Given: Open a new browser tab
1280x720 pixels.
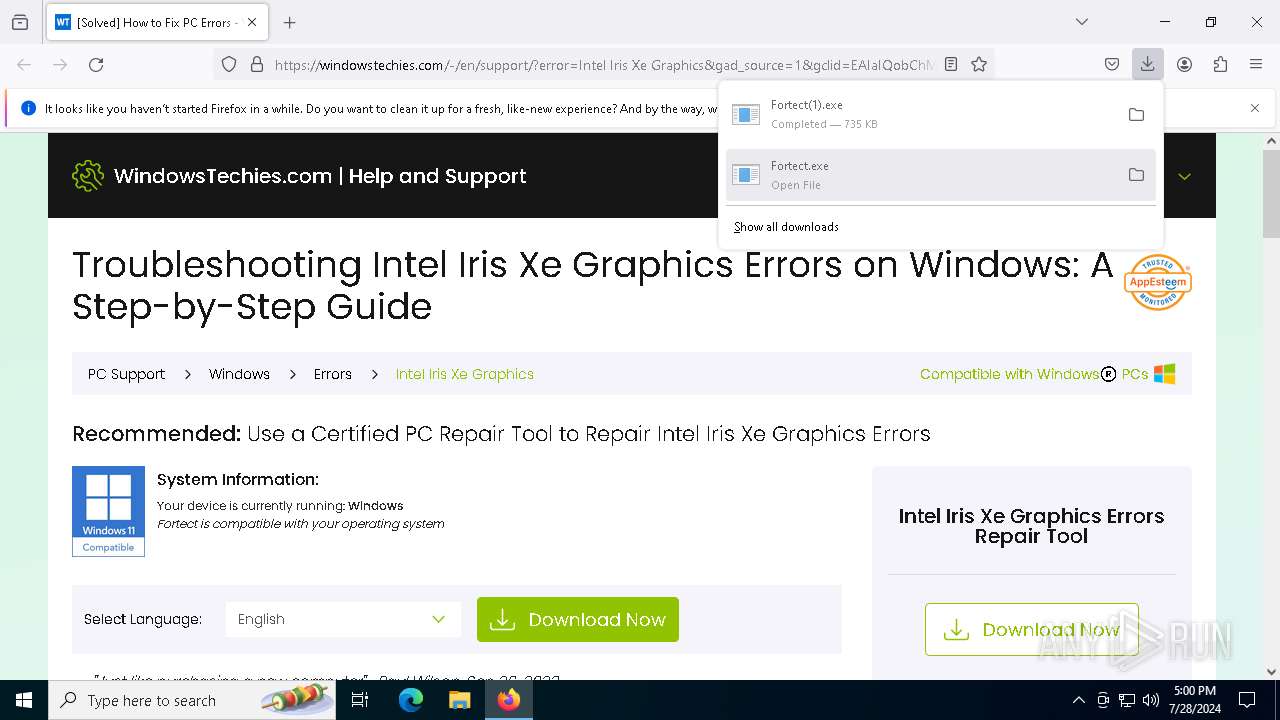Looking at the screenshot, I should tap(290, 22).
